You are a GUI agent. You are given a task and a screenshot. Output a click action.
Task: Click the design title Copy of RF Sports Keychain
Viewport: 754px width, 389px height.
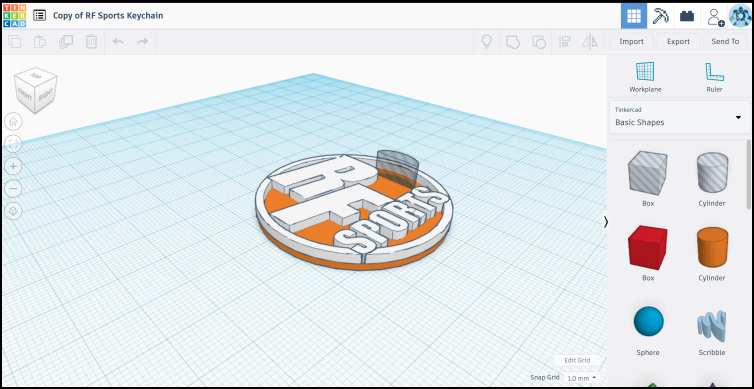(x=108, y=15)
